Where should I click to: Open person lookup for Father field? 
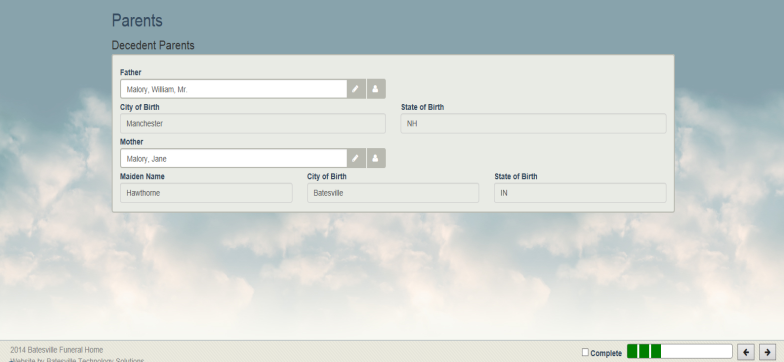point(376,89)
